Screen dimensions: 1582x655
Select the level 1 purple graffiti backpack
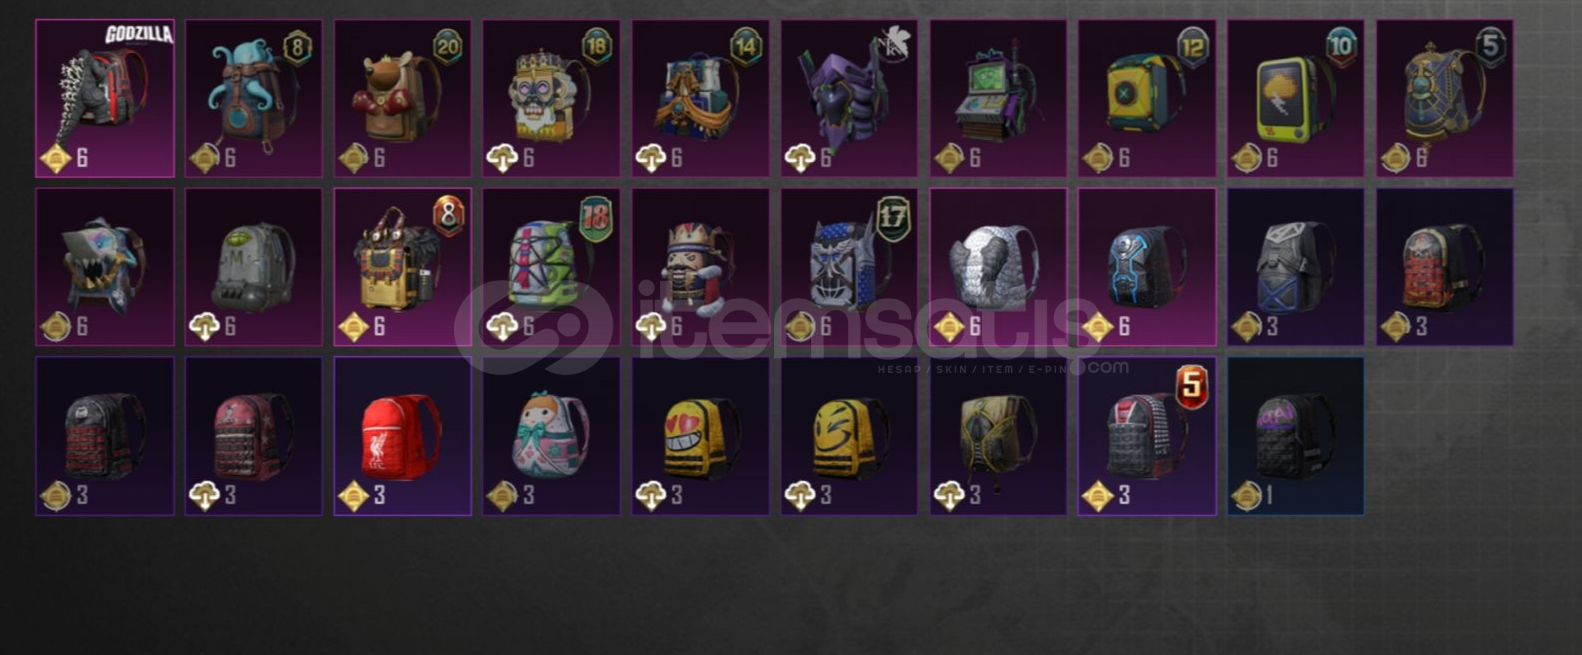coord(1296,436)
